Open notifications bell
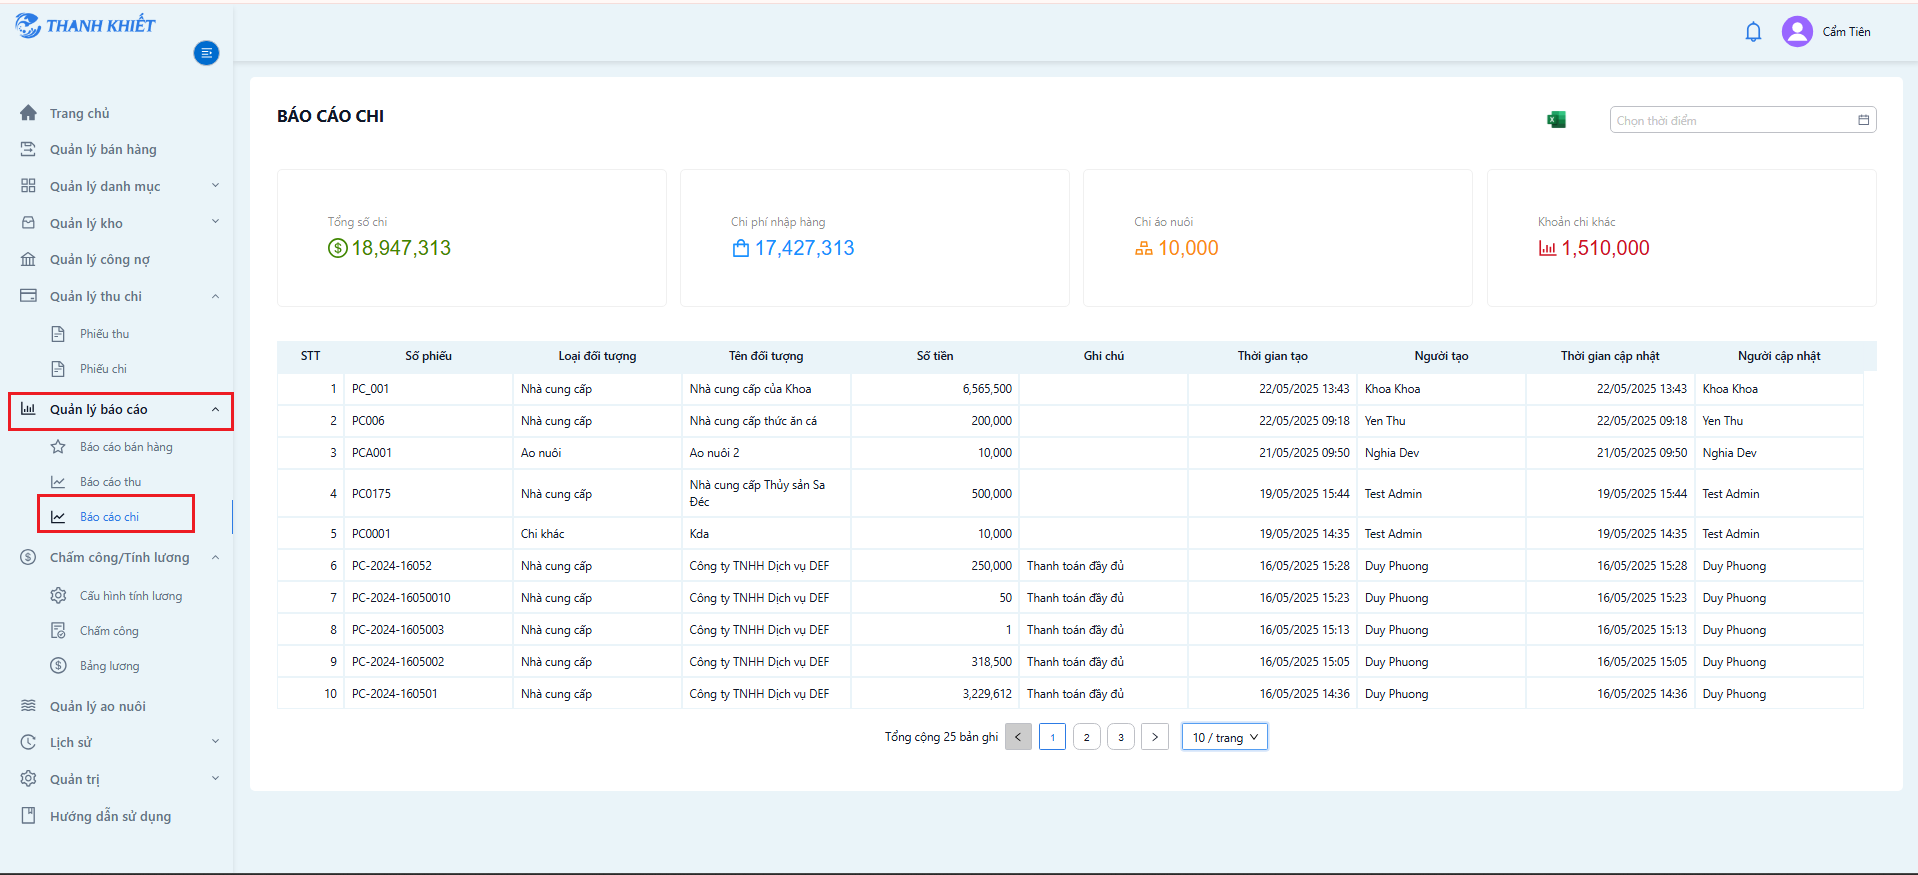 [1753, 32]
